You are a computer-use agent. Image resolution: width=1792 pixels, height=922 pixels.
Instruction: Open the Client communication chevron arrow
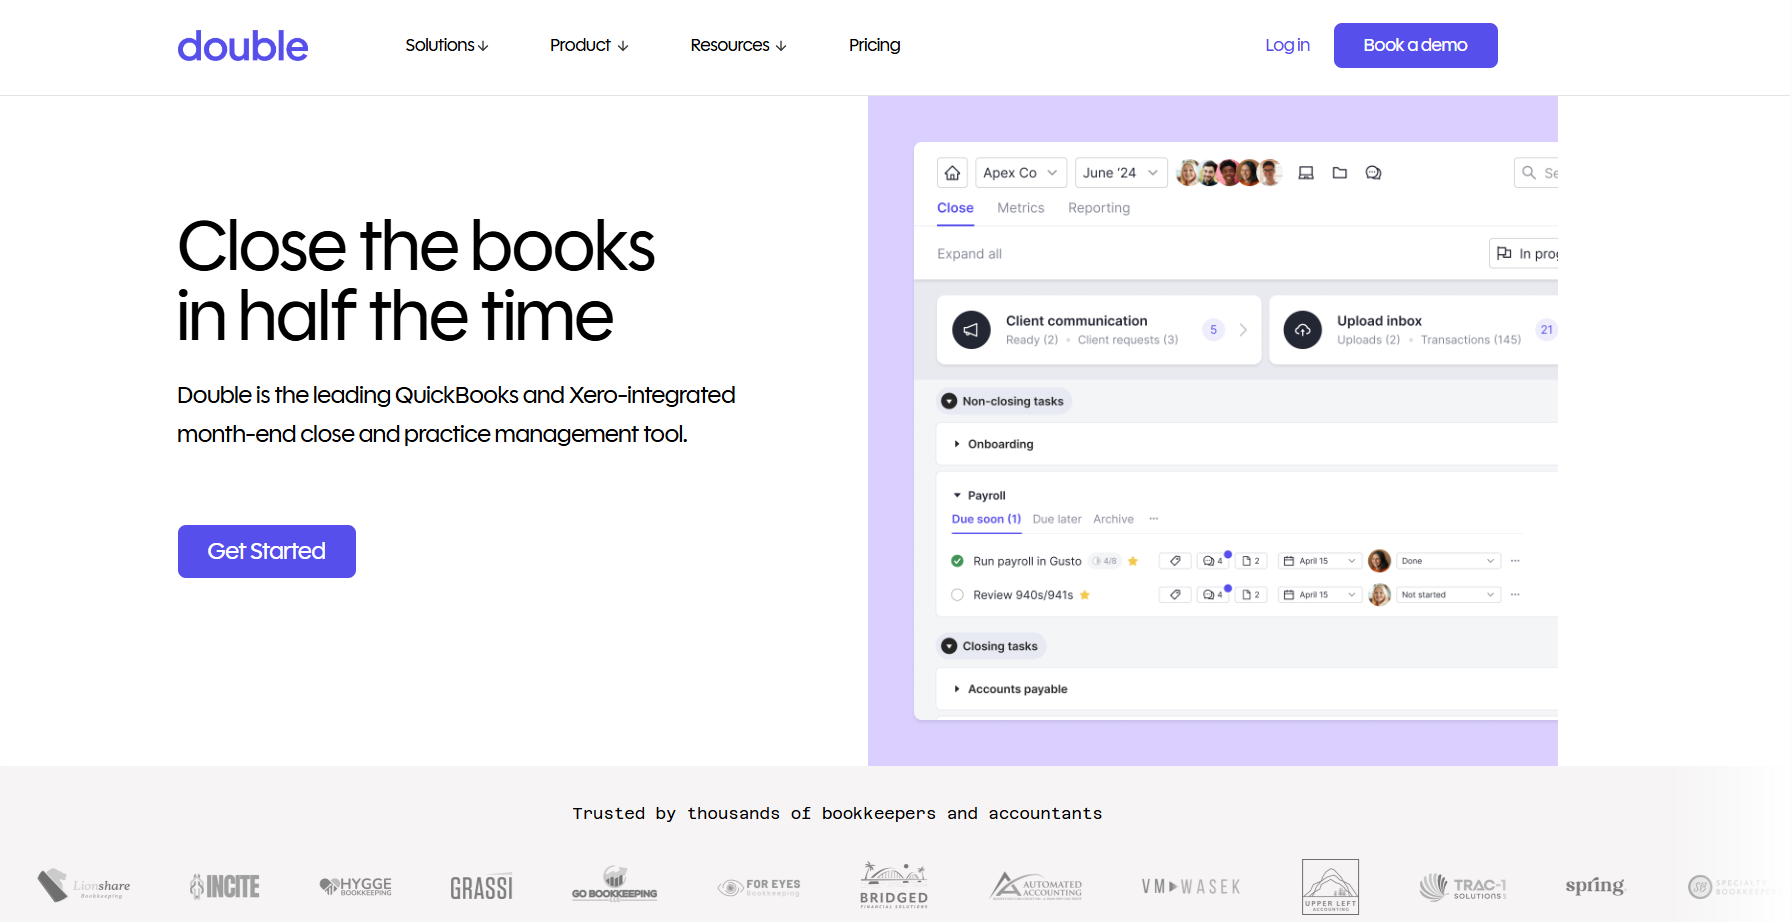point(1243,330)
